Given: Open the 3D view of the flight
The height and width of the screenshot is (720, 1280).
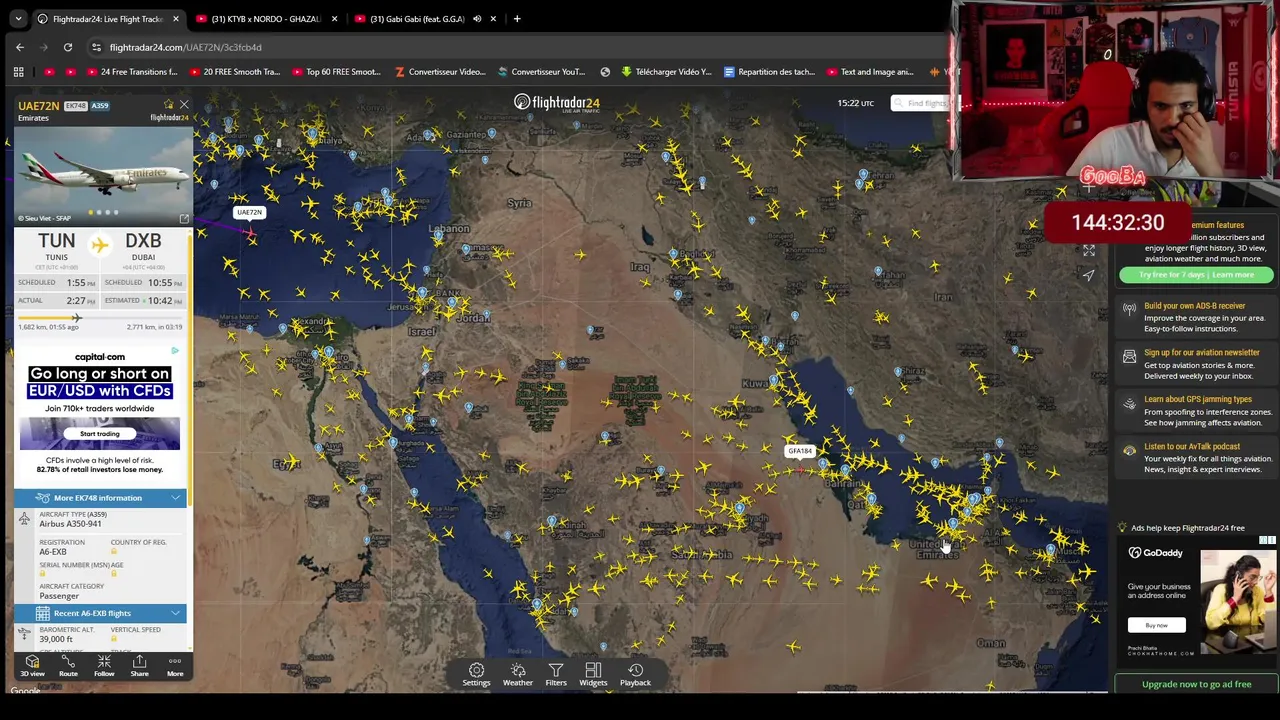Looking at the screenshot, I should tap(32, 666).
